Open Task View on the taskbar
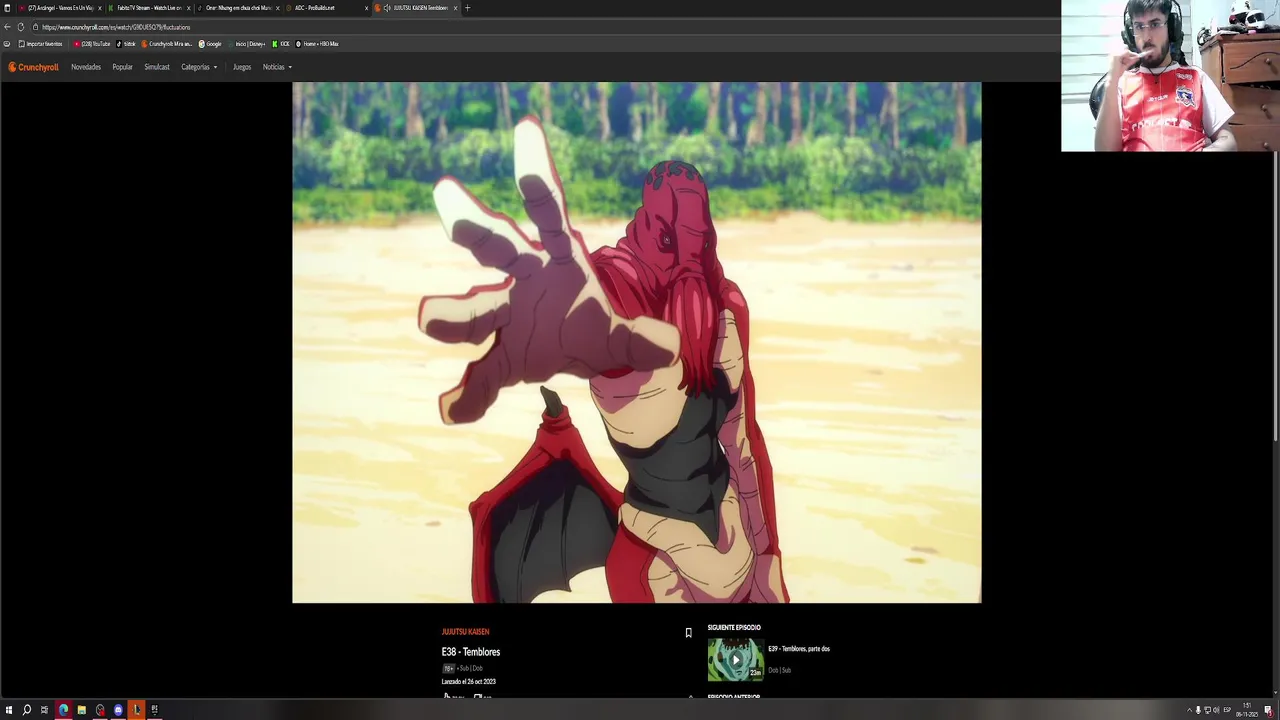 click(44, 710)
